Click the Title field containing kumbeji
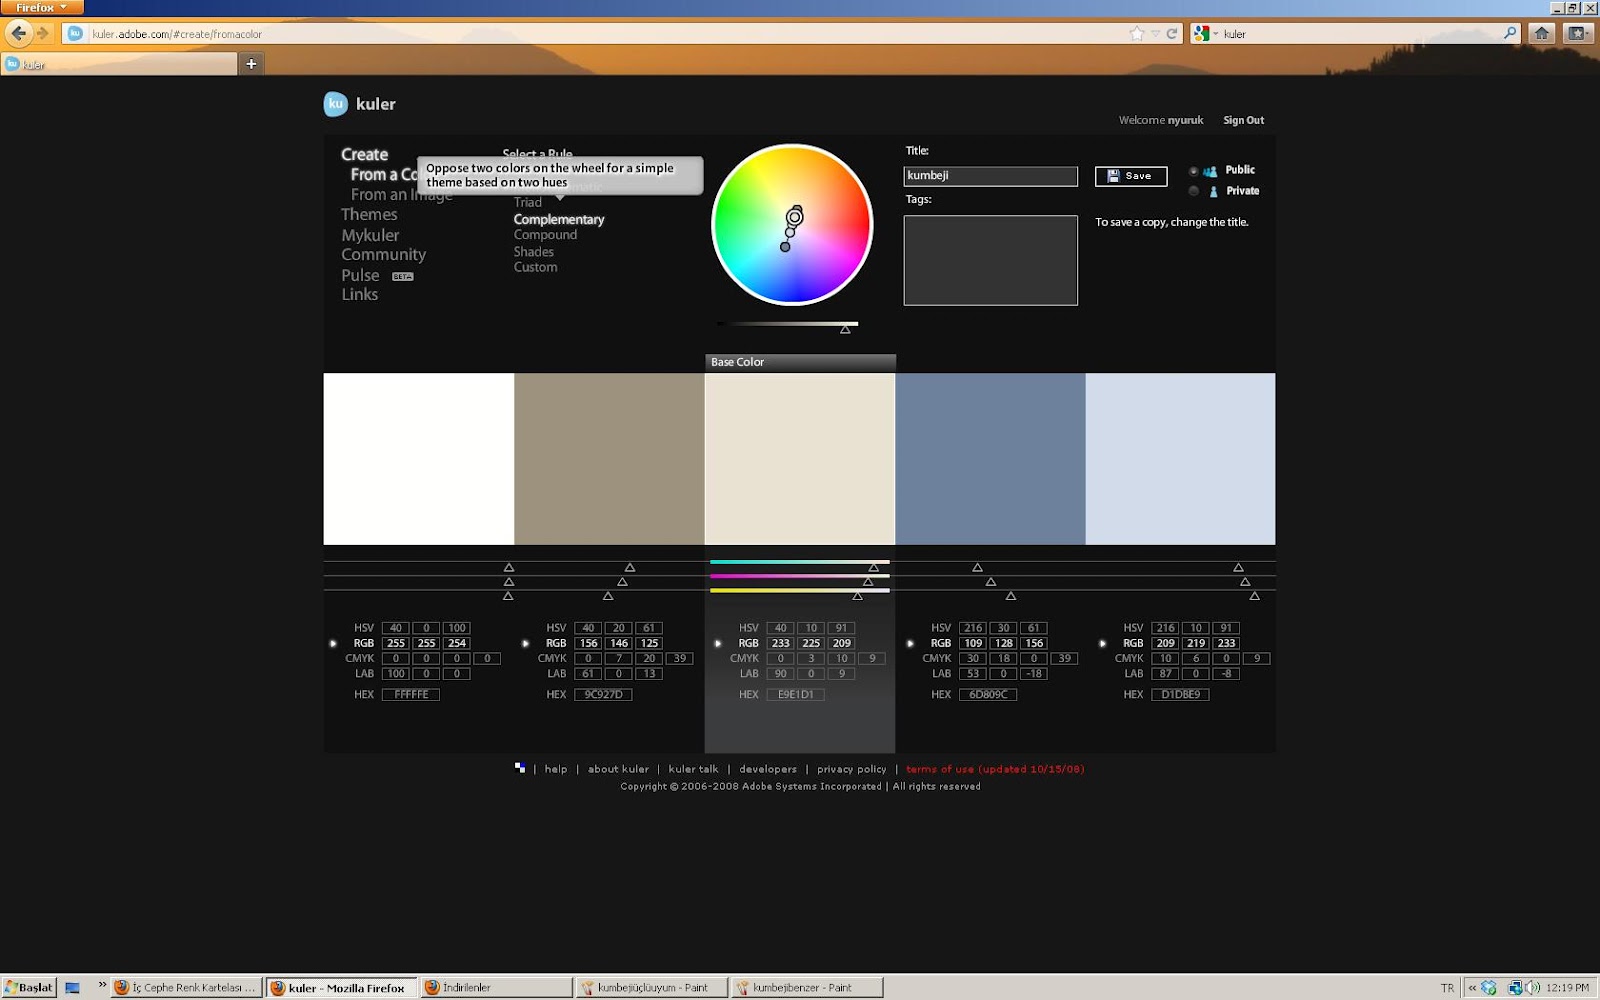The height and width of the screenshot is (1000, 1600). pos(990,176)
